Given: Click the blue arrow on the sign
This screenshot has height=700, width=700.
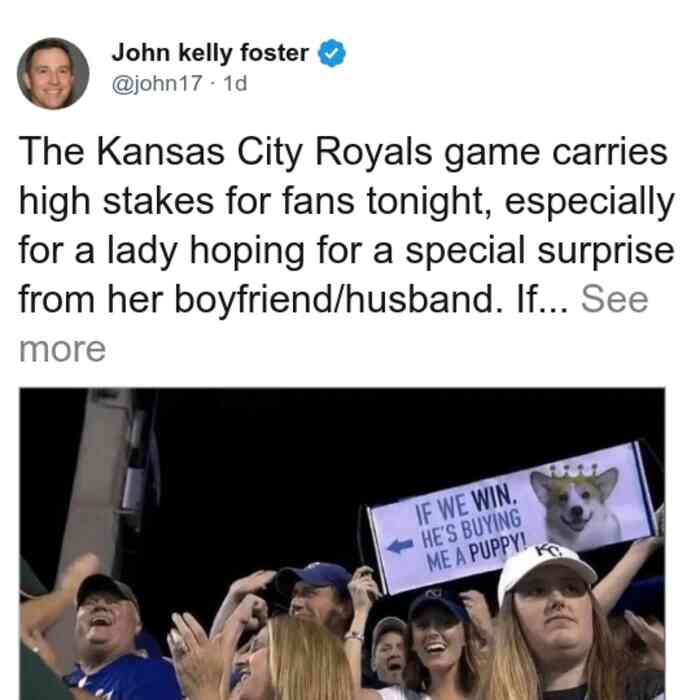Looking at the screenshot, I should 400,546.
